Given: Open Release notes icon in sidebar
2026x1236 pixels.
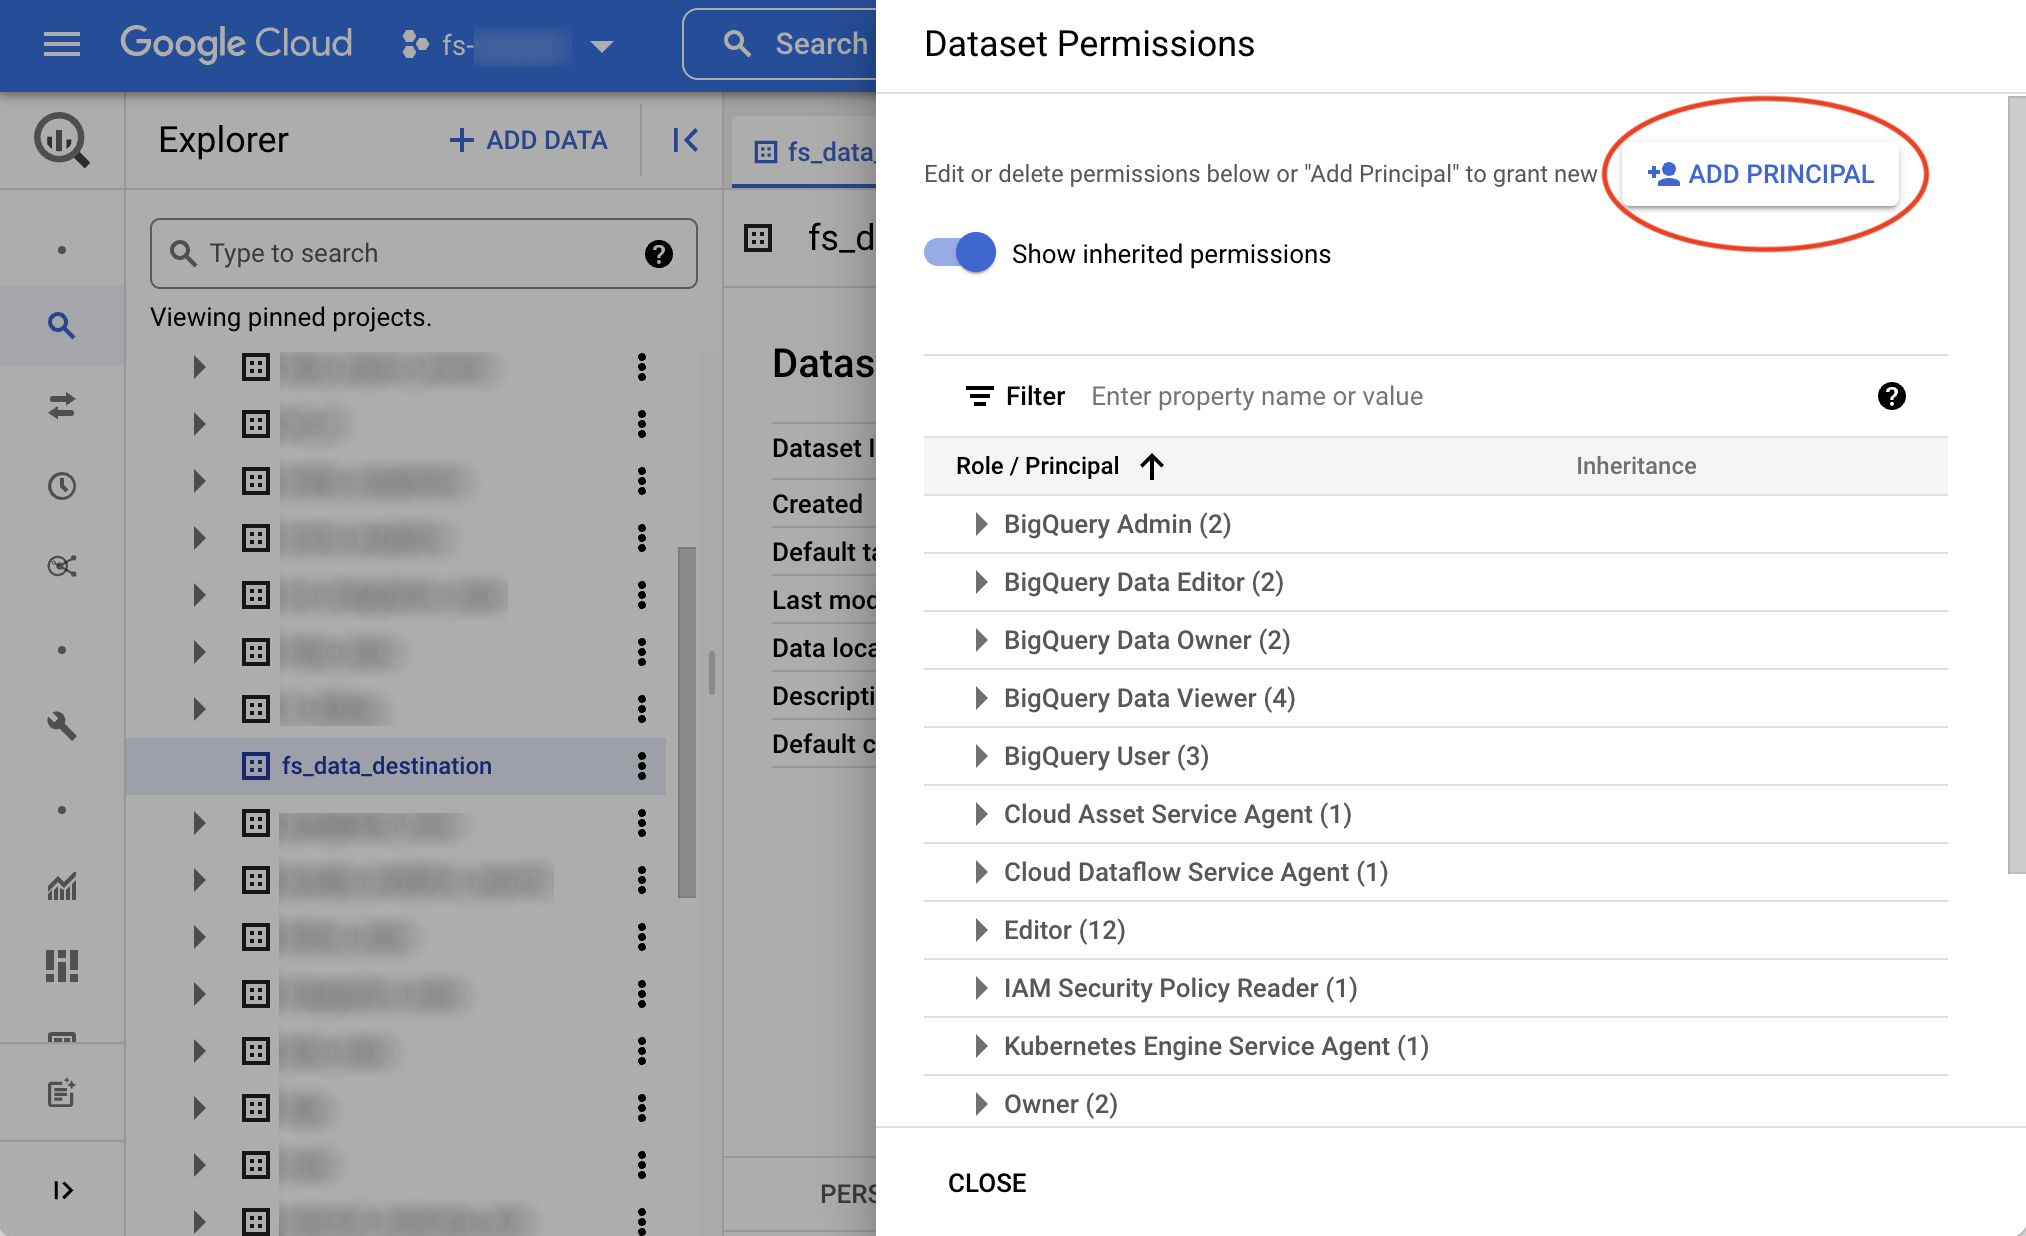Looking at the screenshot, I should [x=62, y=1092].
